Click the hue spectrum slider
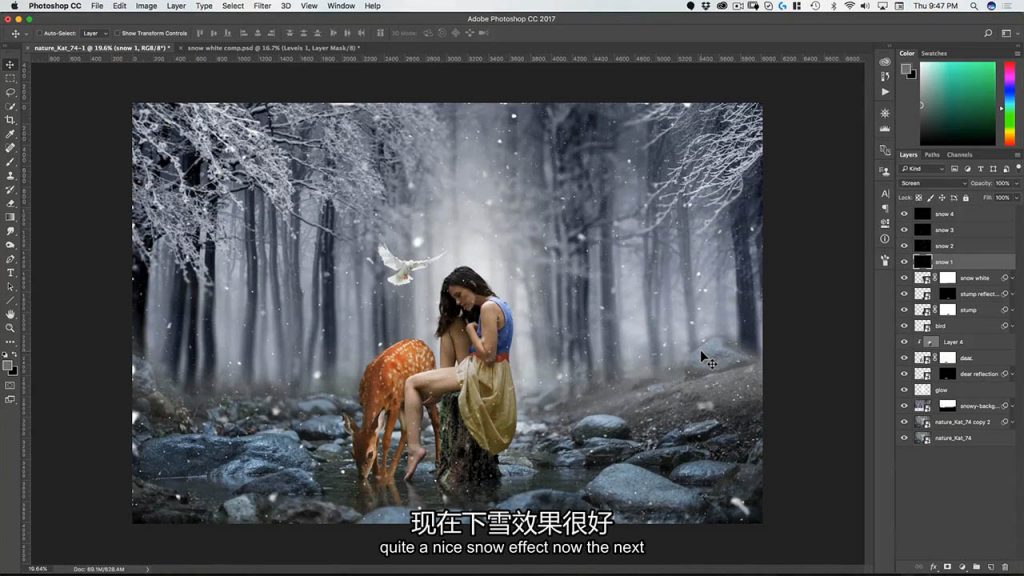1024x576 pixels. point(1009,103)
